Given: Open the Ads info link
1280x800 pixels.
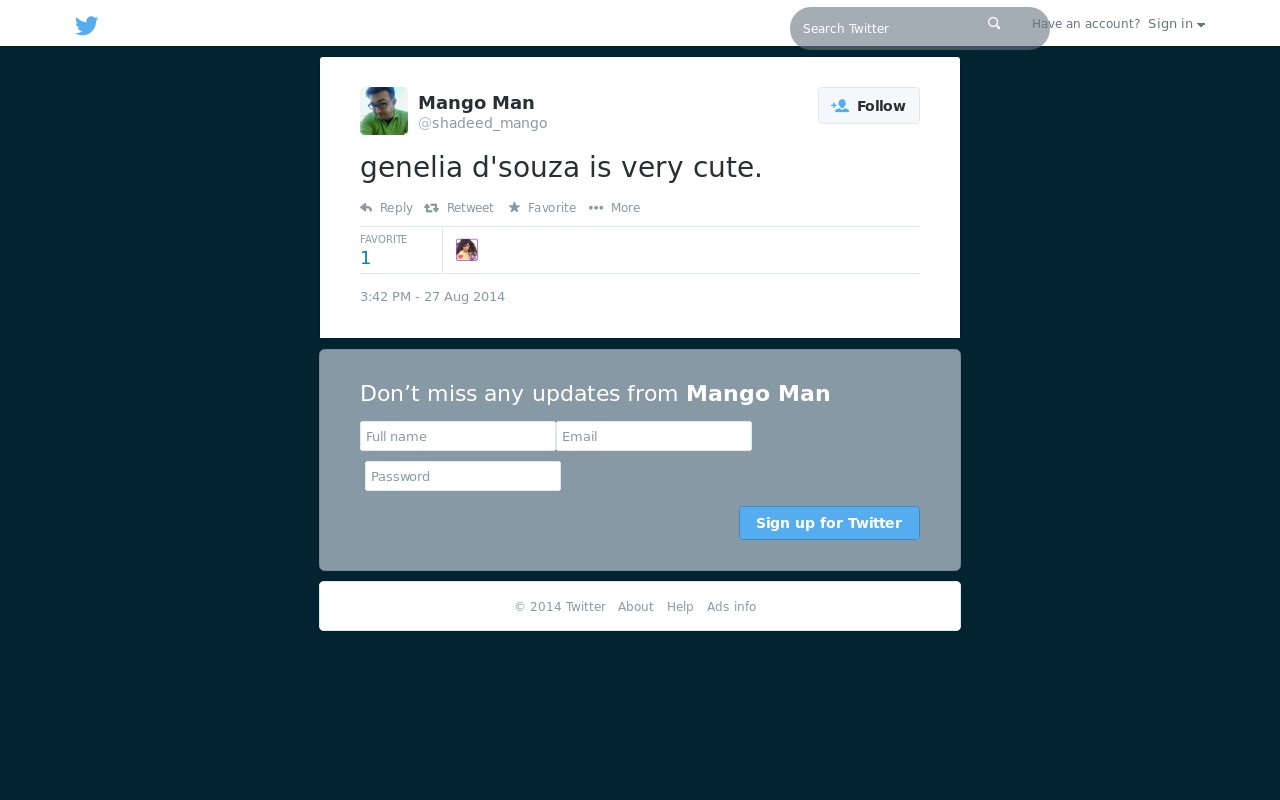Looking at the screenshot, I should [x=731, y=607].
